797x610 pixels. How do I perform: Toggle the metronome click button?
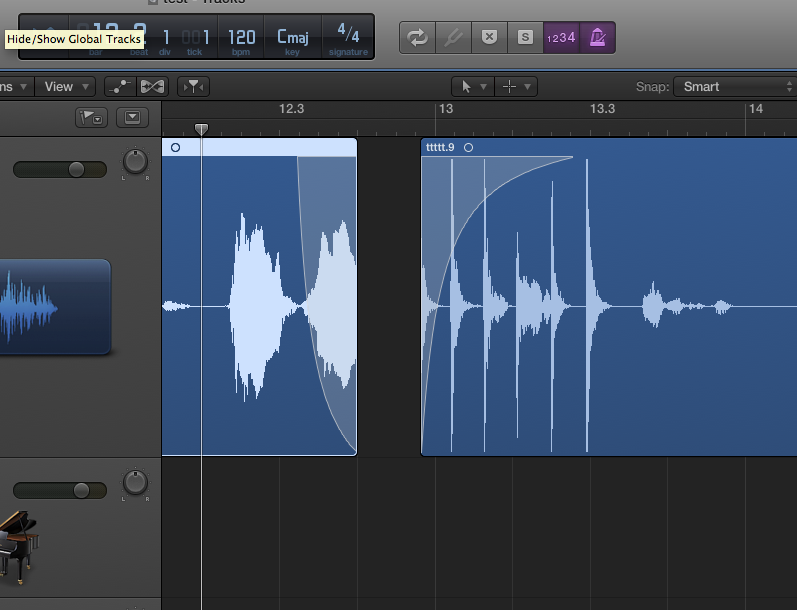point(597,37)
